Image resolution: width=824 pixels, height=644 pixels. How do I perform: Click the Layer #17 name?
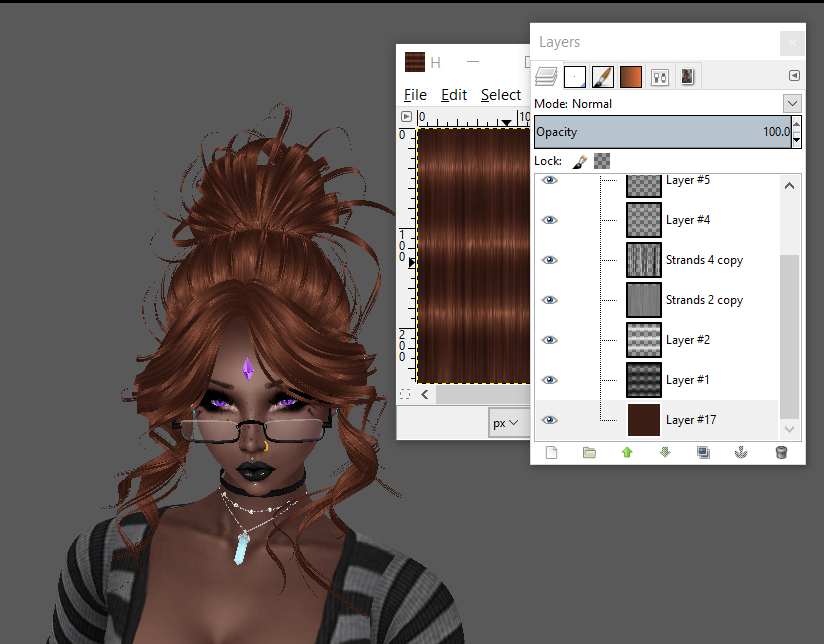(x=691, y=420)
